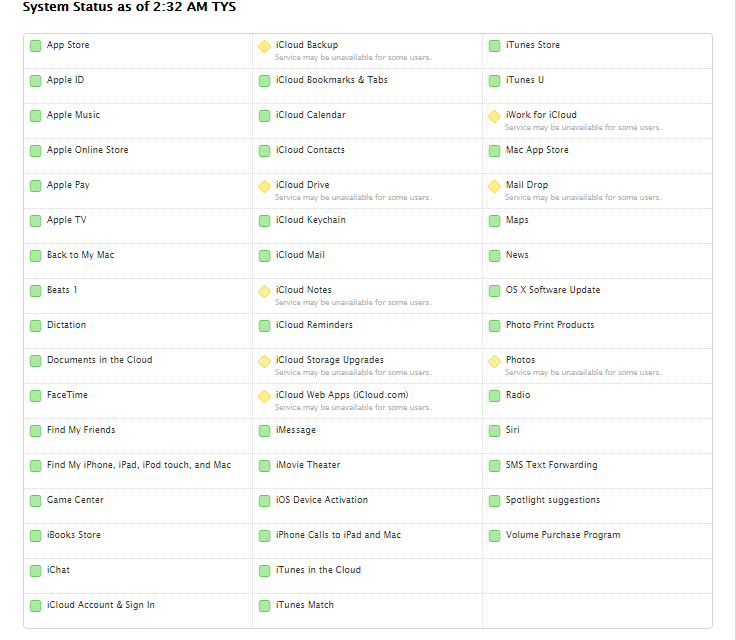The height and width of the screenshot is (640, 736).
Task: Open the iWork for iCloud entry
Action: pos(541,115)
